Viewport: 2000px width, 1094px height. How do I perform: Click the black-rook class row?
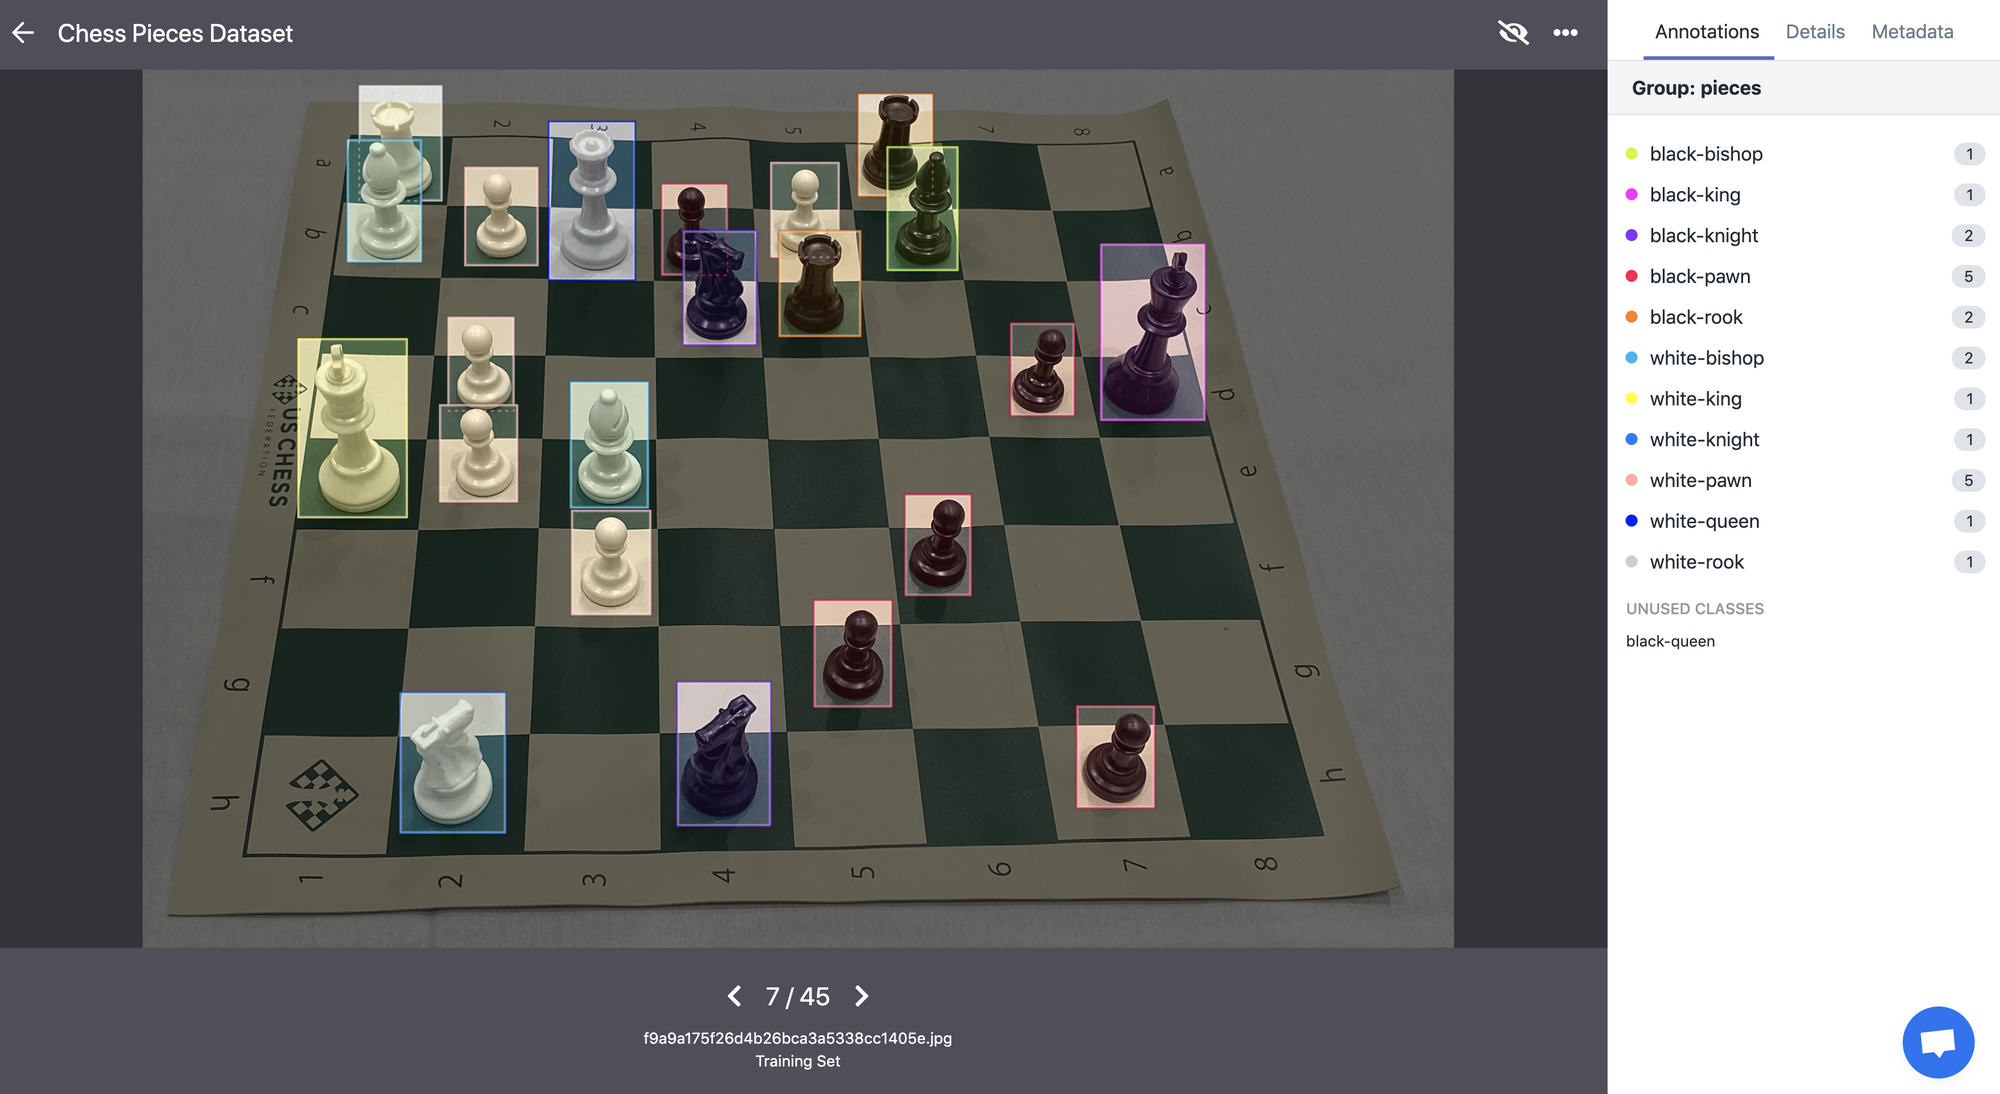[x=1696, y=317]
